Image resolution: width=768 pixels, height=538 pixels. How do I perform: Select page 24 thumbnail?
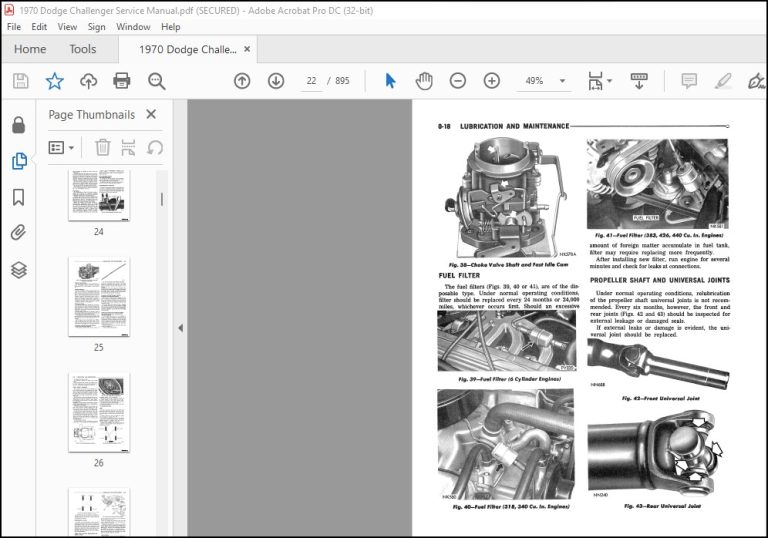99,195
